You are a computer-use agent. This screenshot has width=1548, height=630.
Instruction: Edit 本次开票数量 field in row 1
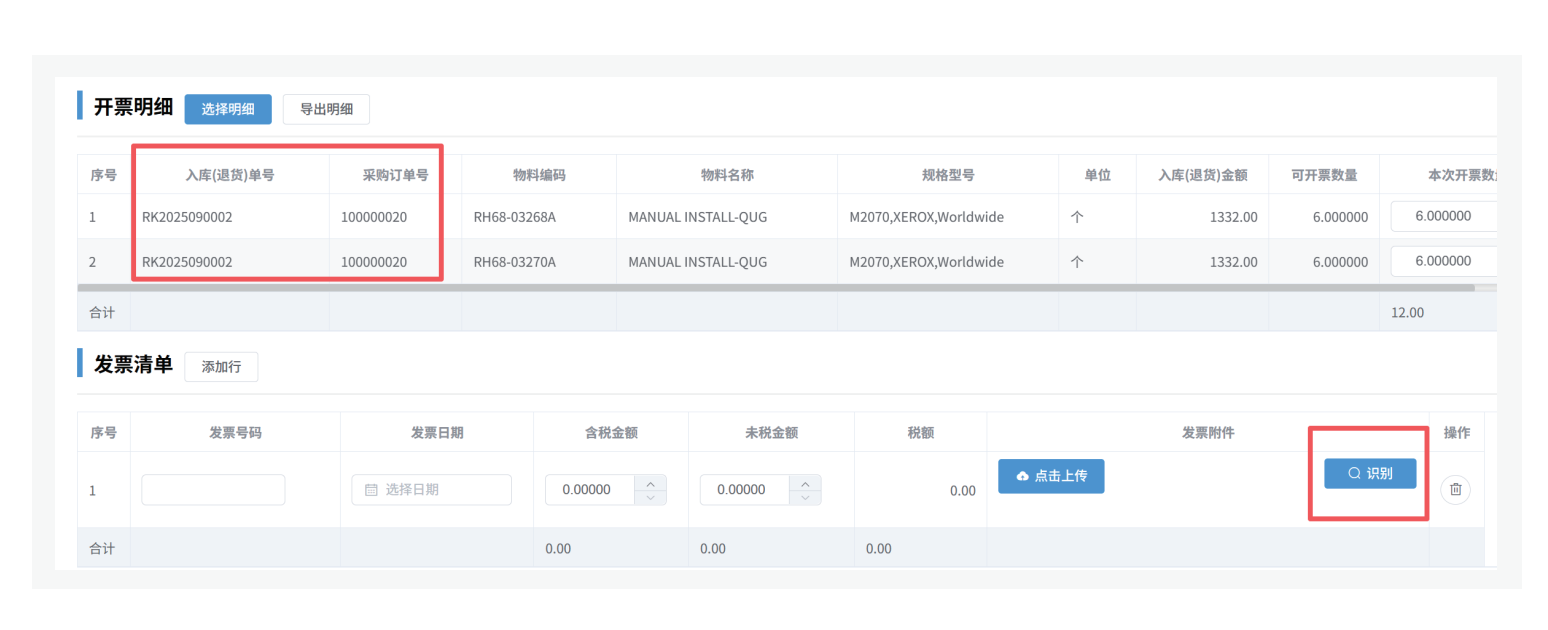[1442, 216]
